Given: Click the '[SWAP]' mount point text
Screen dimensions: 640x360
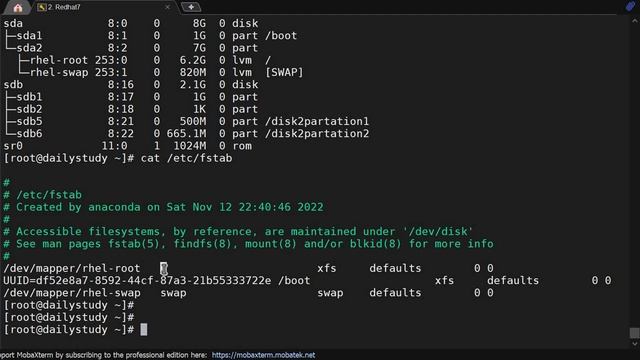Looking at the screenshot, I should point(284,72).
